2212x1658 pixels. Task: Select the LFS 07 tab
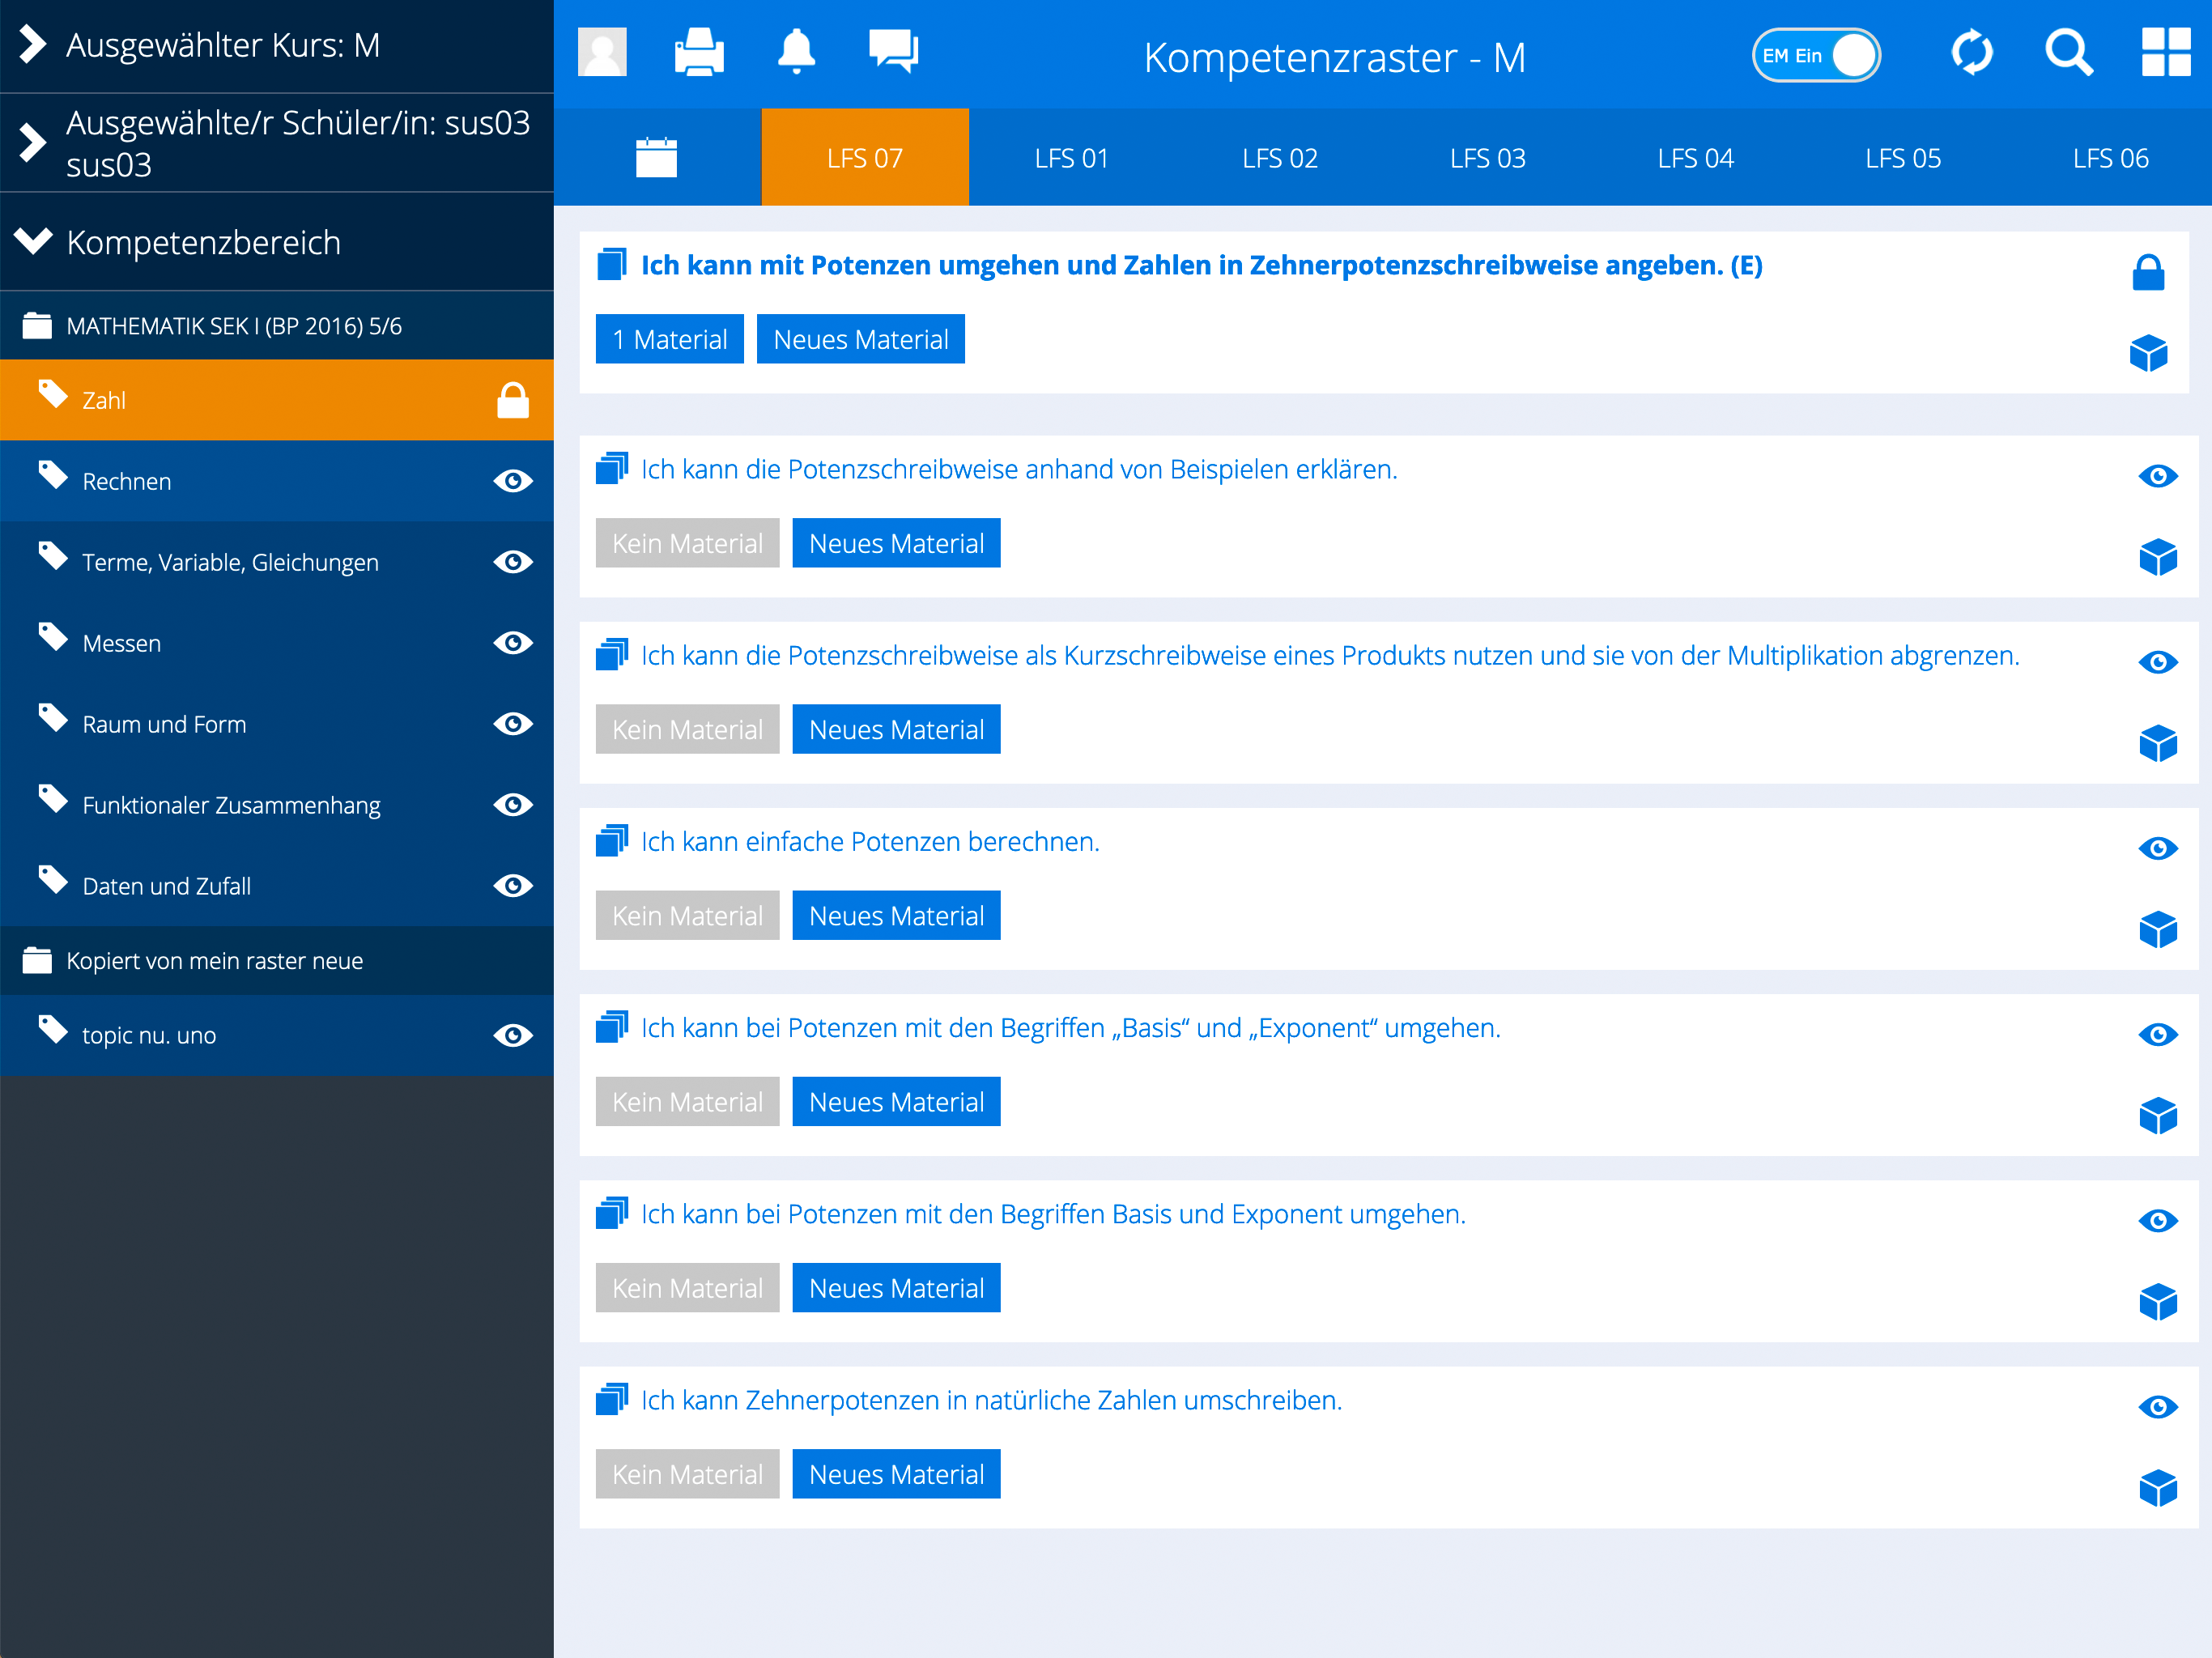pos(865,158)
